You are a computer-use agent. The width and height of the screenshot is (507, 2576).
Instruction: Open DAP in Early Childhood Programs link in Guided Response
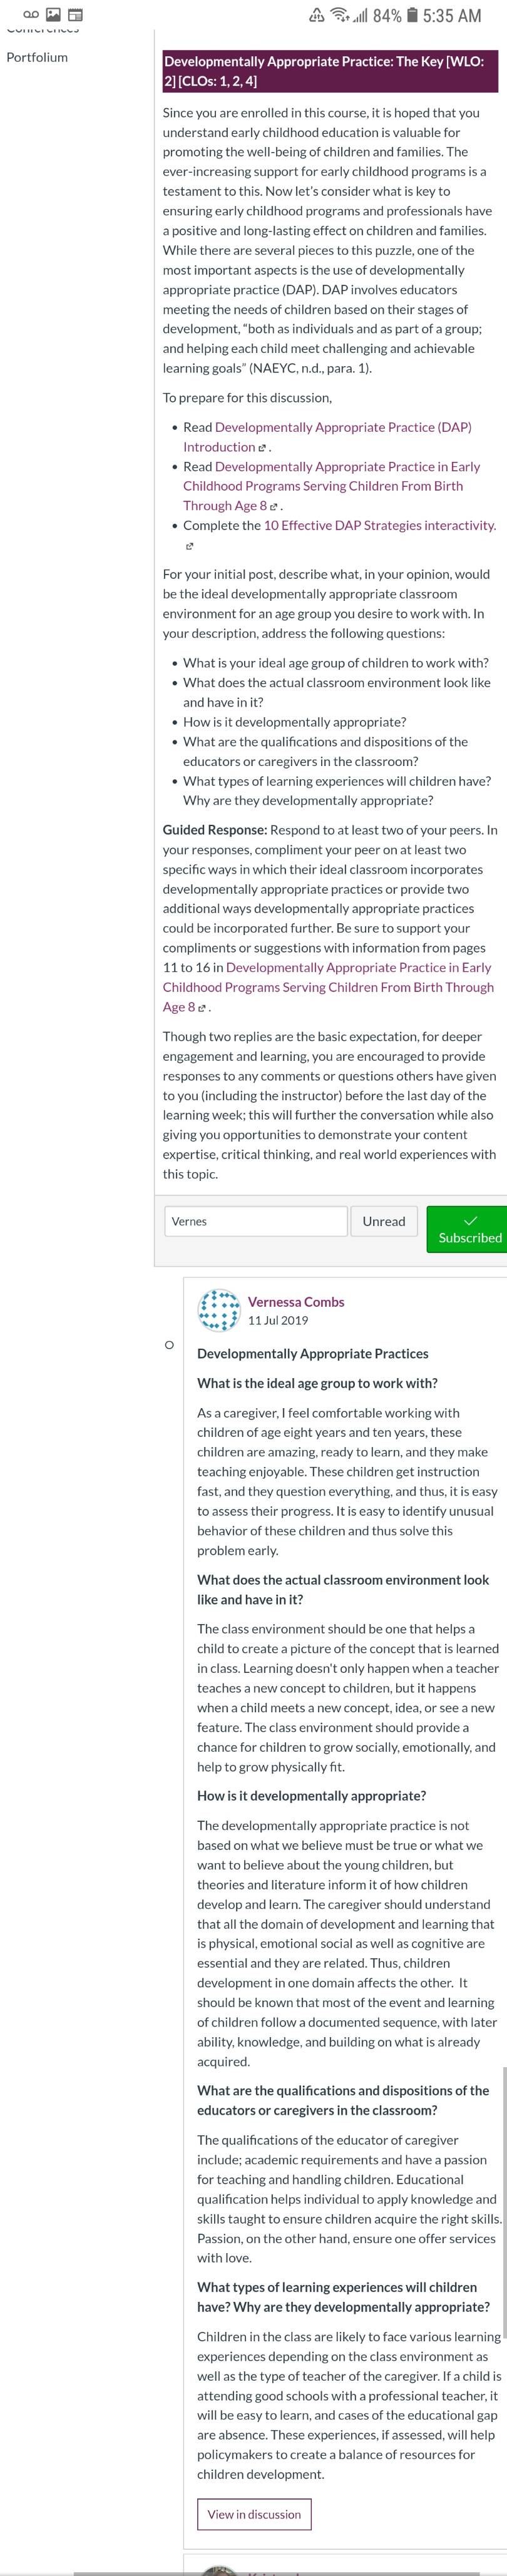pos(328,987)
